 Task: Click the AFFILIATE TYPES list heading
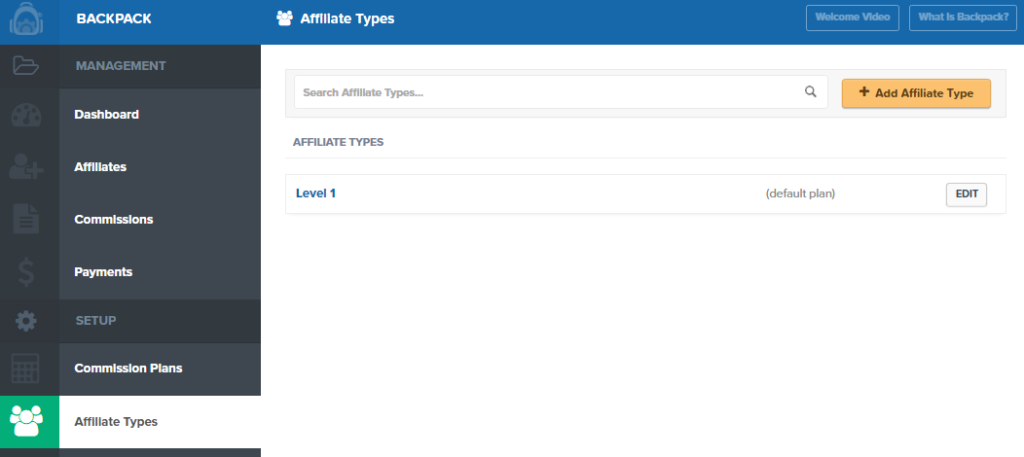click(x=338, y=142)
